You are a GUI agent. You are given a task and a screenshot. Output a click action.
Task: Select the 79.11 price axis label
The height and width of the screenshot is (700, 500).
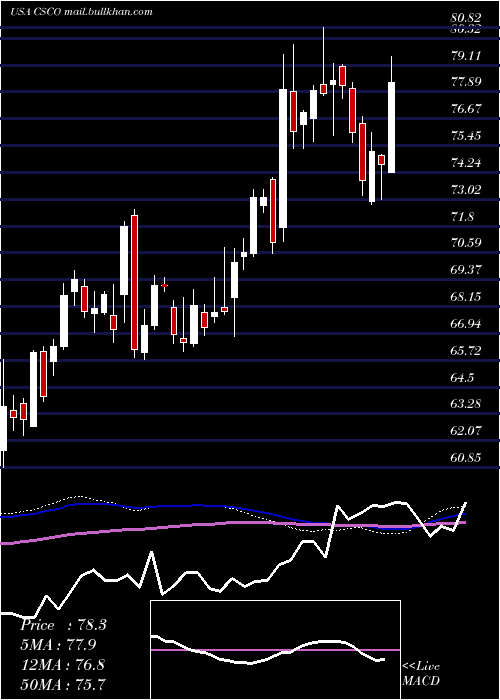[x=466, y=56]
